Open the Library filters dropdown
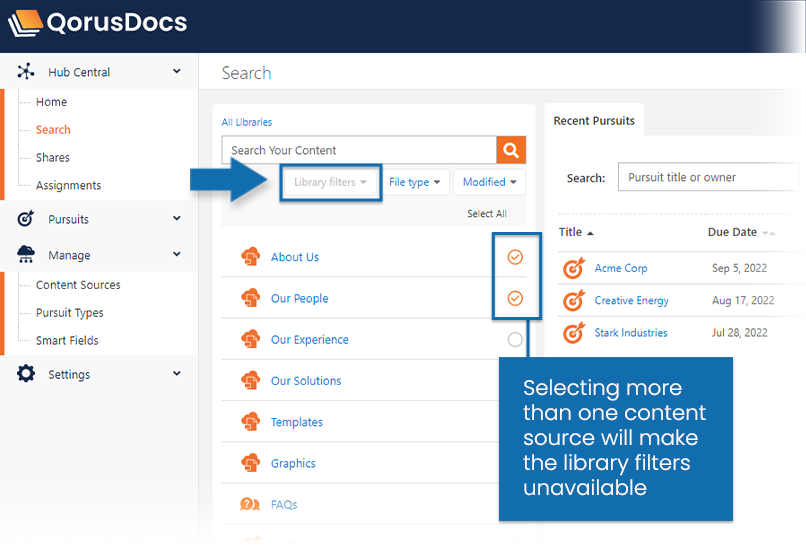This screenshot has width=806, height=546. (x=331, y=182)
